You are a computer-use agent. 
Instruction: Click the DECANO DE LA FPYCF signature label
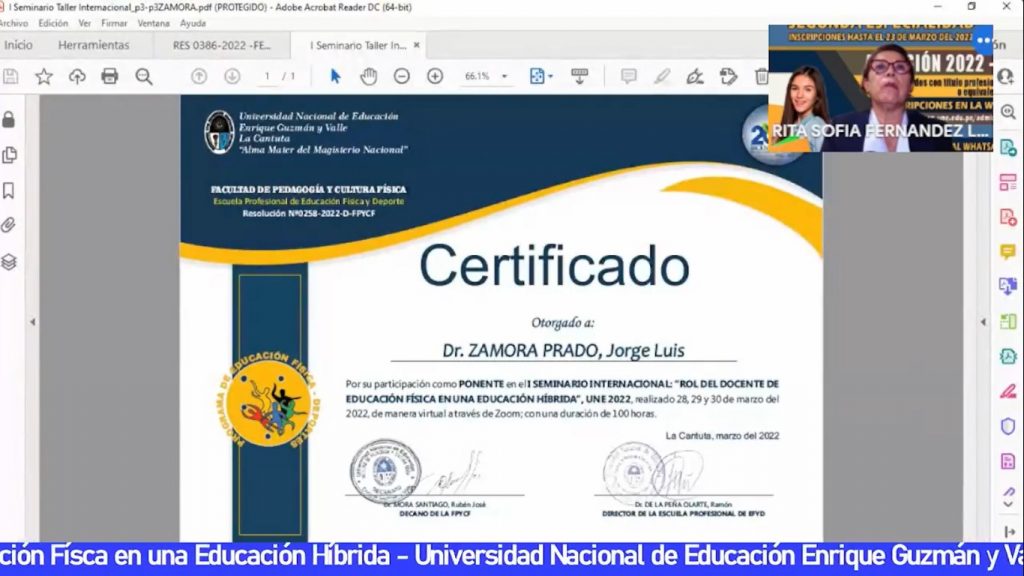[x=435, y=514]
